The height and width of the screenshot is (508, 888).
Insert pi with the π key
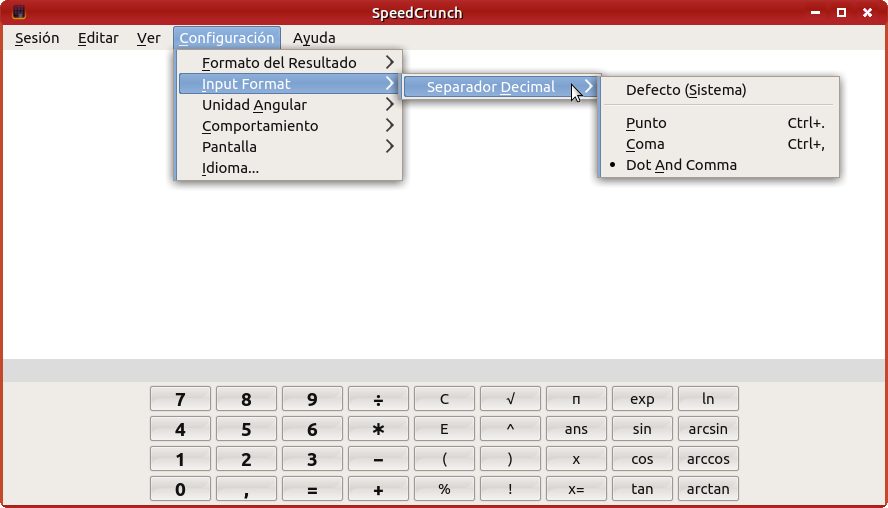pos(576,399)
